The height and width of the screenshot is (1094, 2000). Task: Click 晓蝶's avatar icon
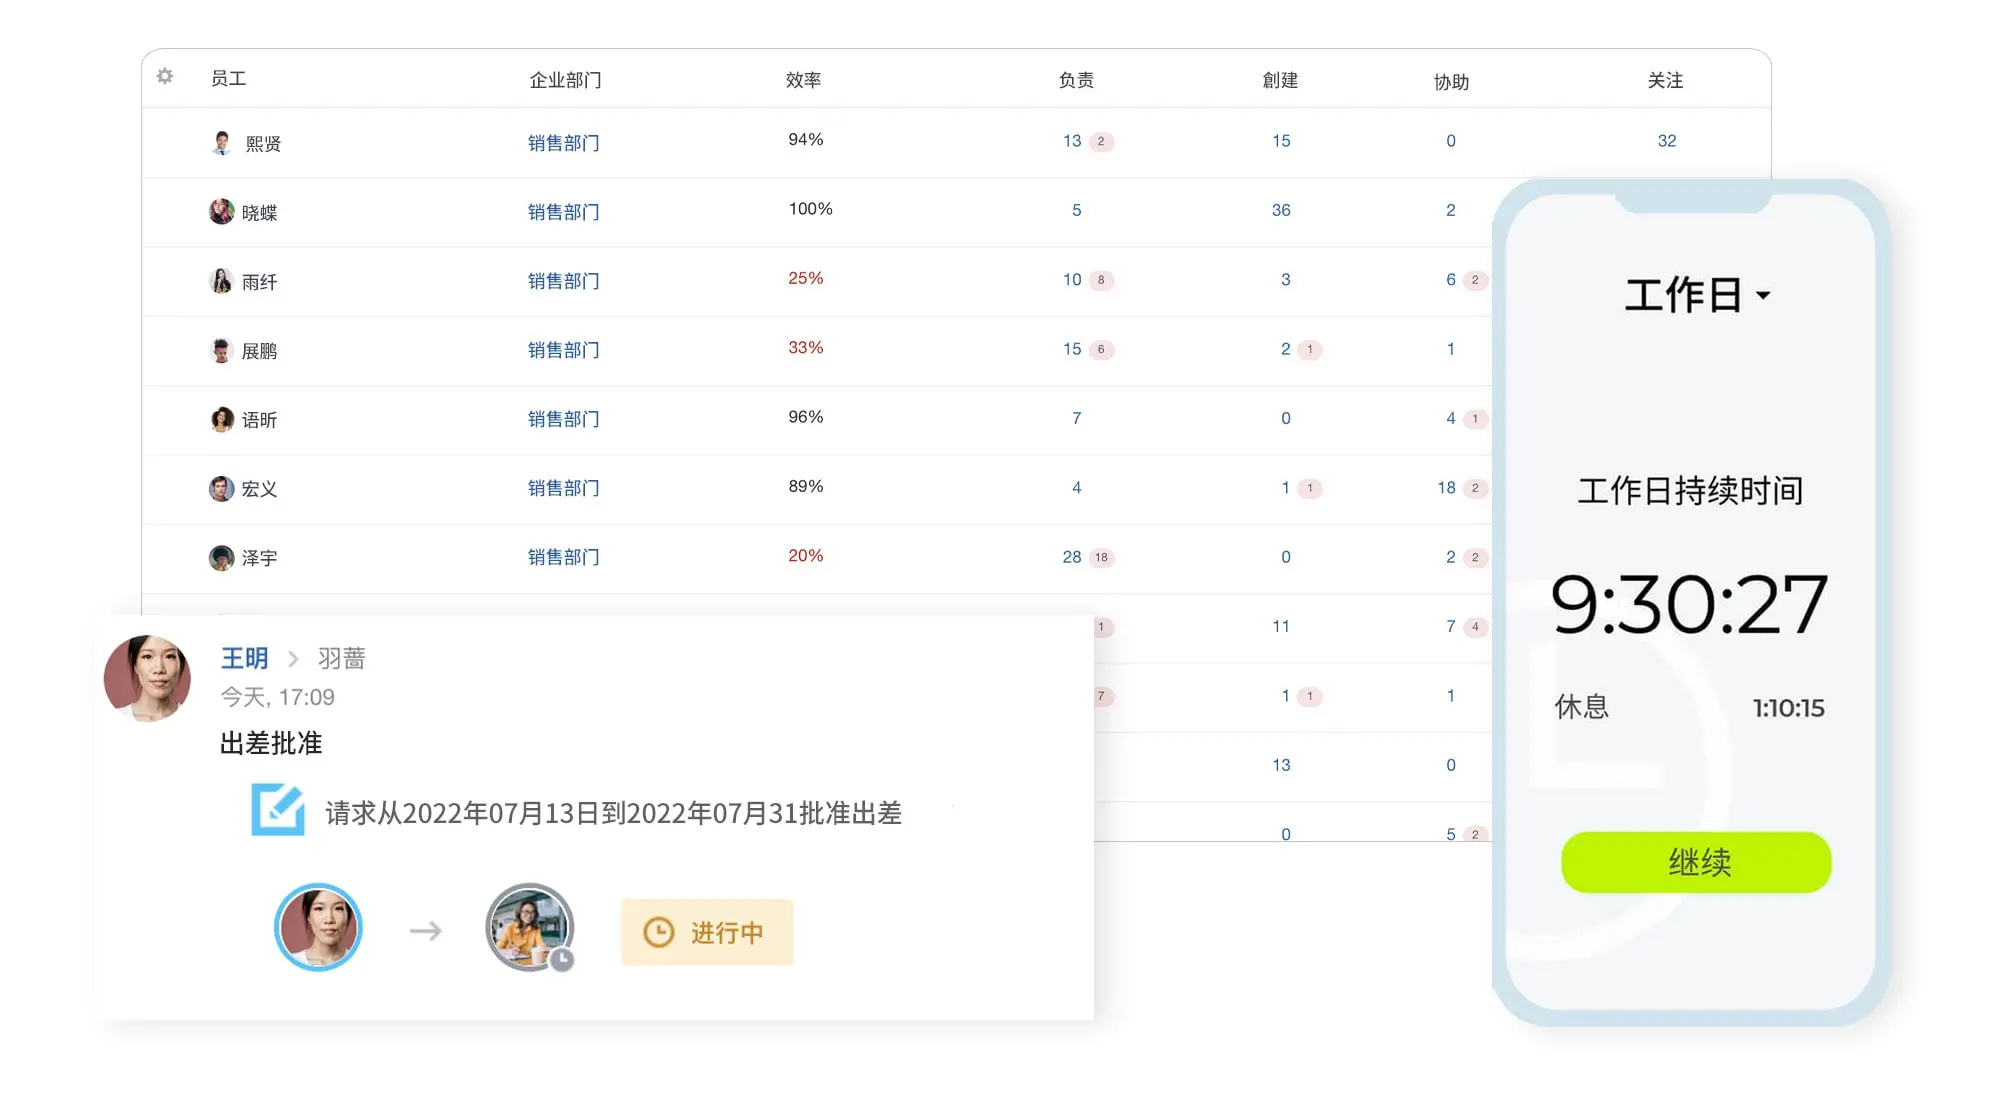click(222, 212)
